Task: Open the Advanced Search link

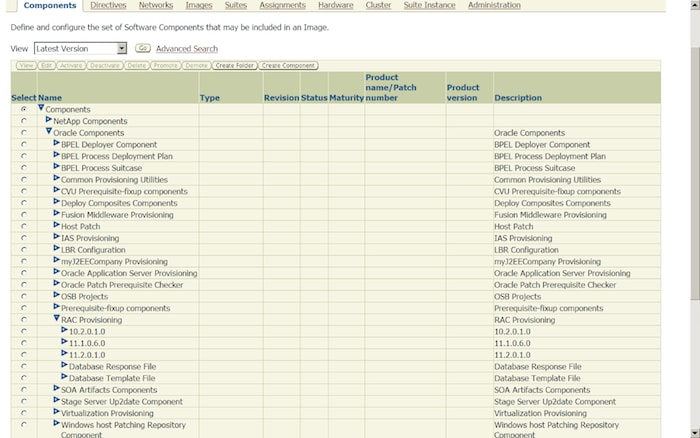Action: tap(187, 49)
